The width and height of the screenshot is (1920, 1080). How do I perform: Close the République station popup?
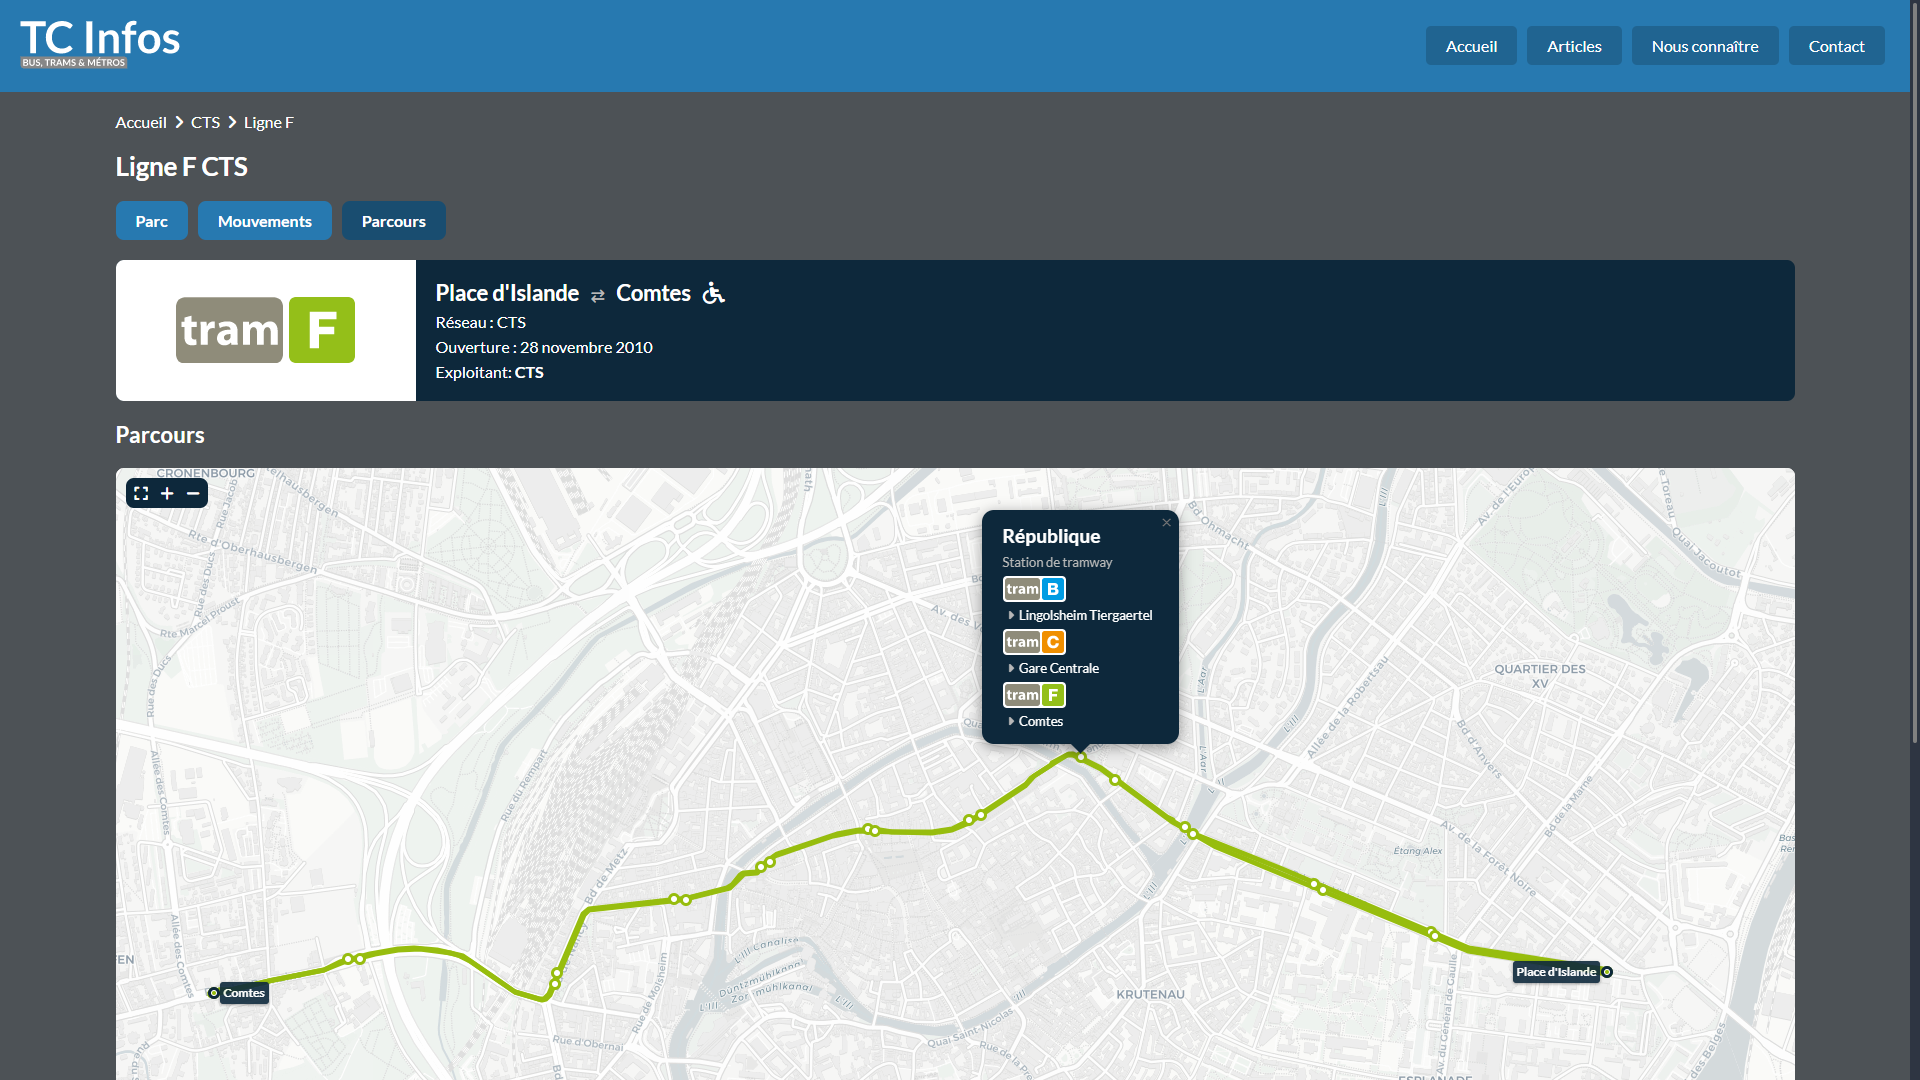click(1166, 523)
